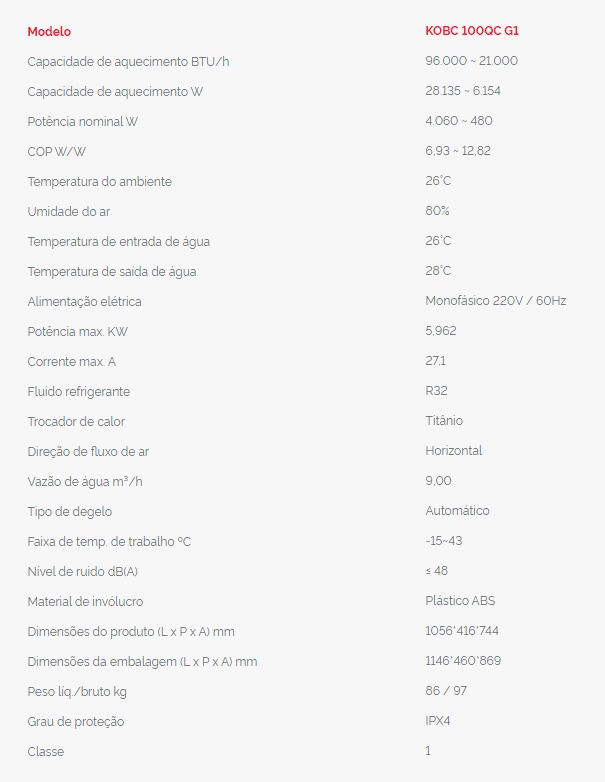
Task: Select the Automático defrost value
Action: tap(457, 511)
